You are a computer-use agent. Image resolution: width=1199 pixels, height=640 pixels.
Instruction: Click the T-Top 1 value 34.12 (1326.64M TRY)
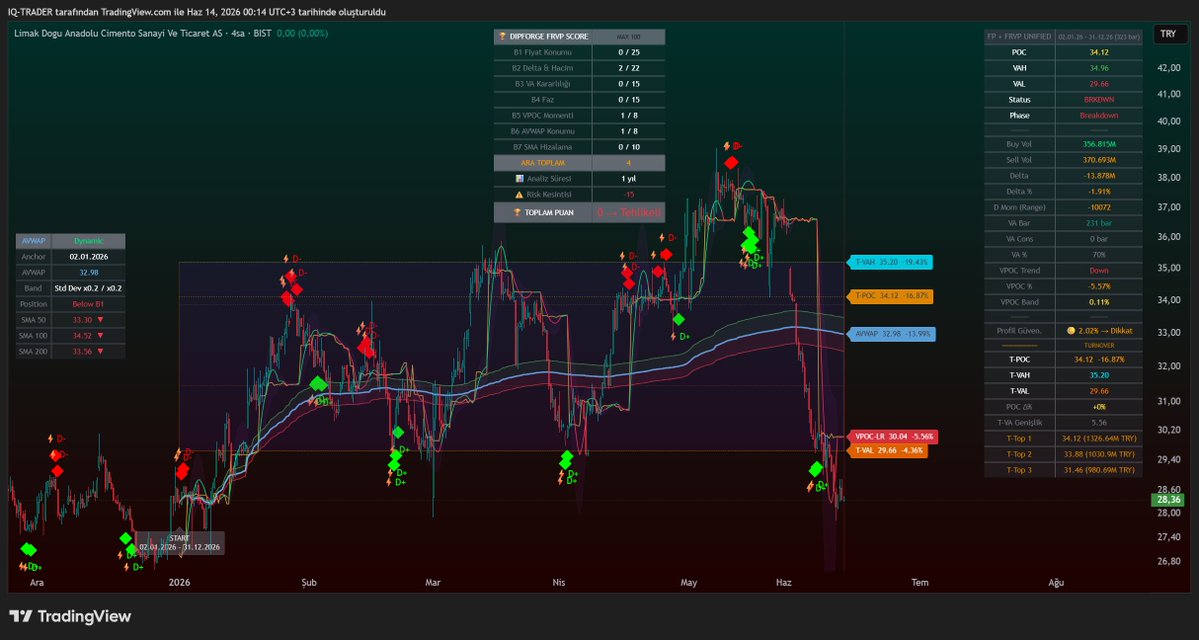pyautogui.click(x=1098, y=438)
